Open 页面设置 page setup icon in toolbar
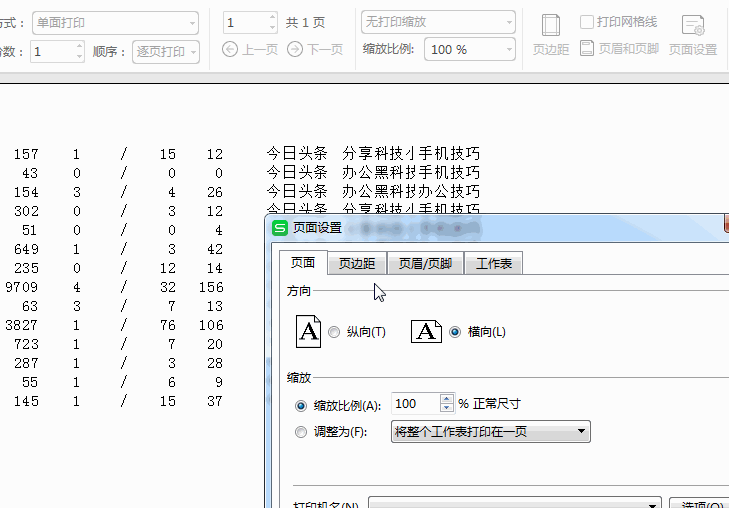The width and height of the screenshot is (729, 508). tap(693, 25)
